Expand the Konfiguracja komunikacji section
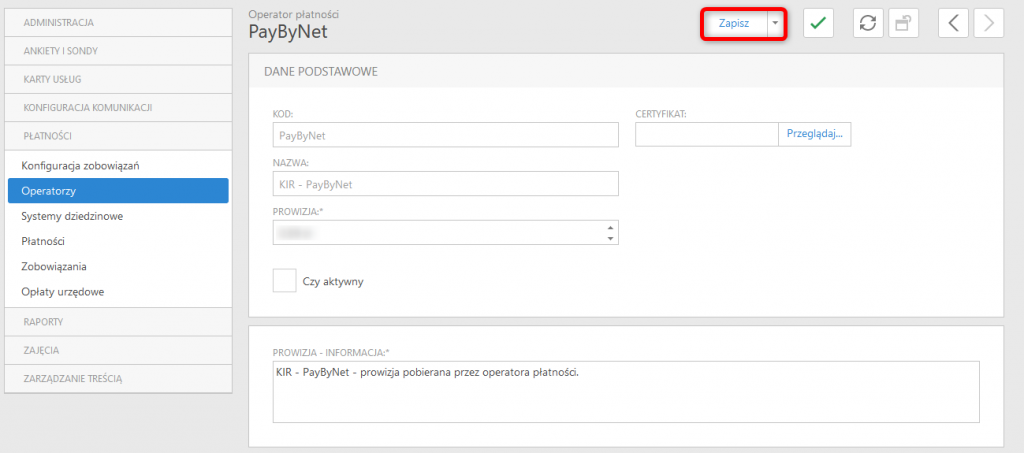The height and width of the screenshot is (453, 1024). 118,107
